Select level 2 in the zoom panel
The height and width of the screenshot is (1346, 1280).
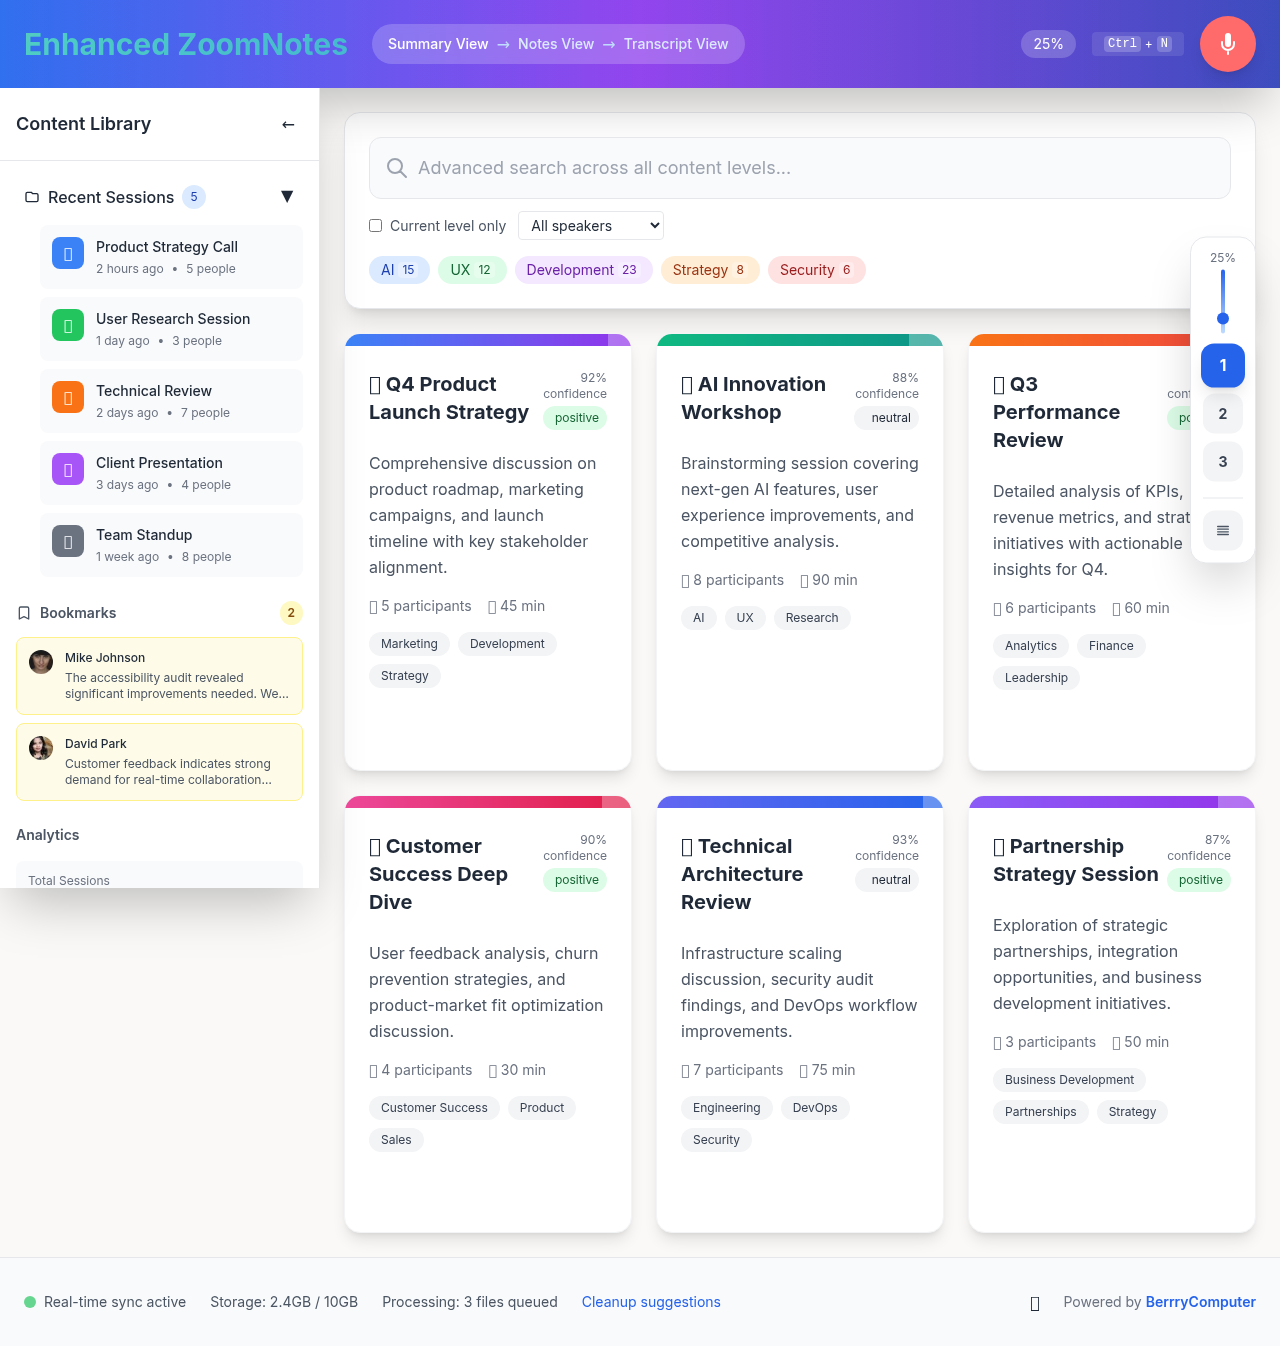(x=1222, y=413)
